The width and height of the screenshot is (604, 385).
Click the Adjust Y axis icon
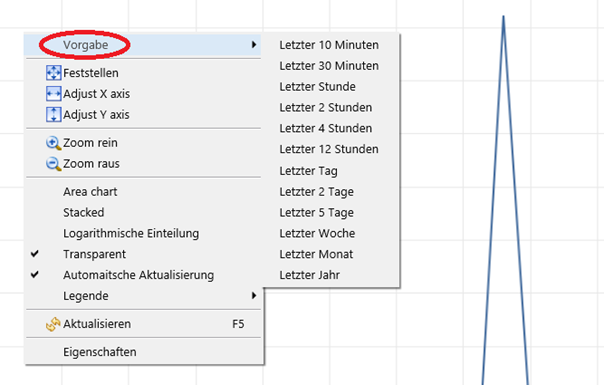53,114
